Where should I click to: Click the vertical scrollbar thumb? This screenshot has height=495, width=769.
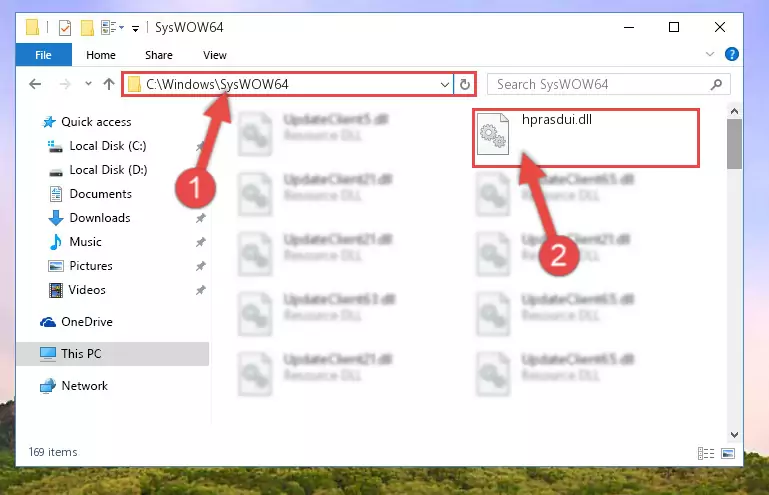coord(734,144)
